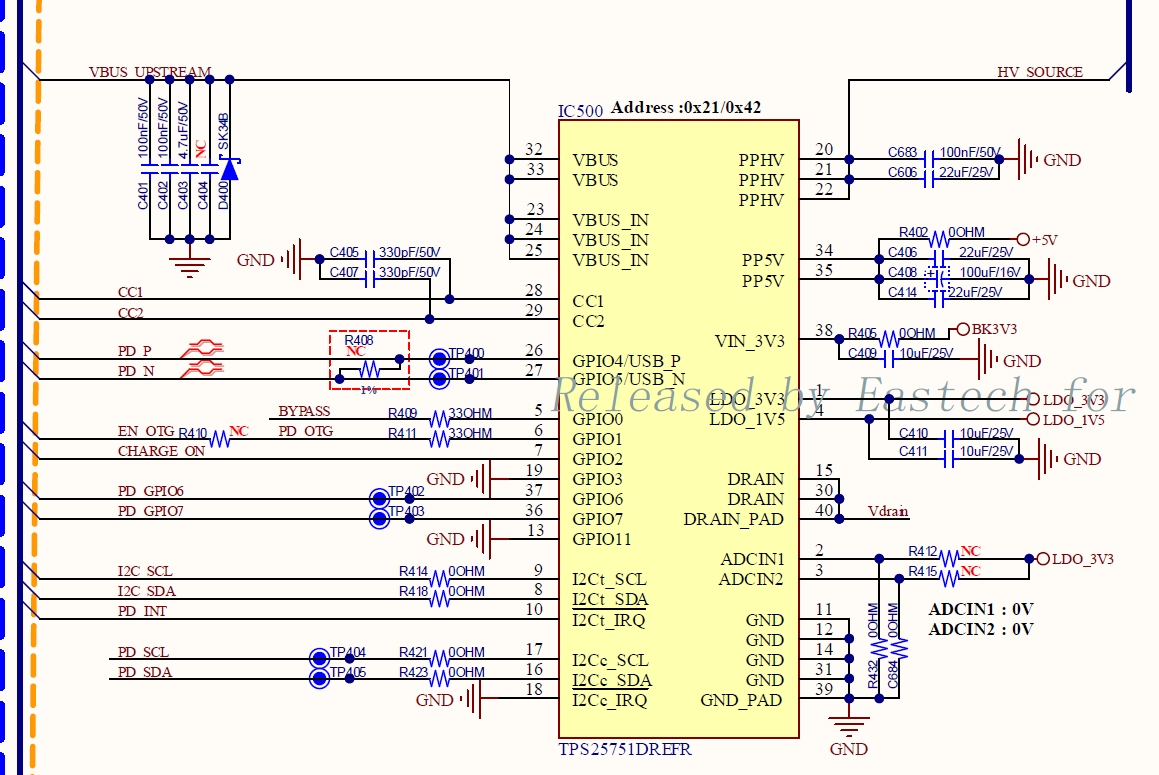The height and width of the screenshot is (775, 1159).
Task: Select the CC2 net label
Action: tap(130, 313)
